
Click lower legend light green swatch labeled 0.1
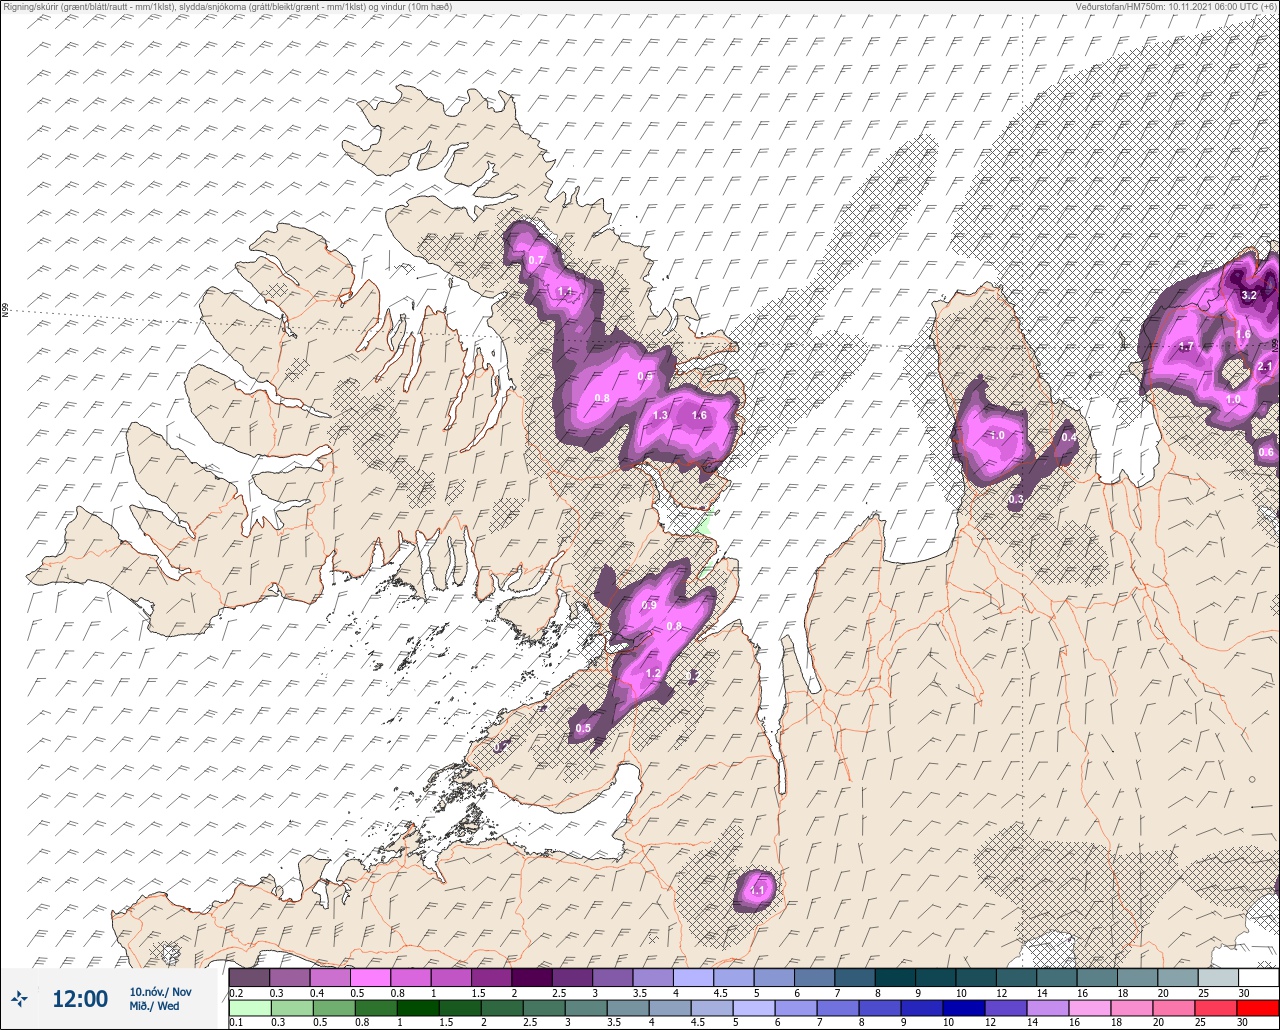click(249, 1008)
